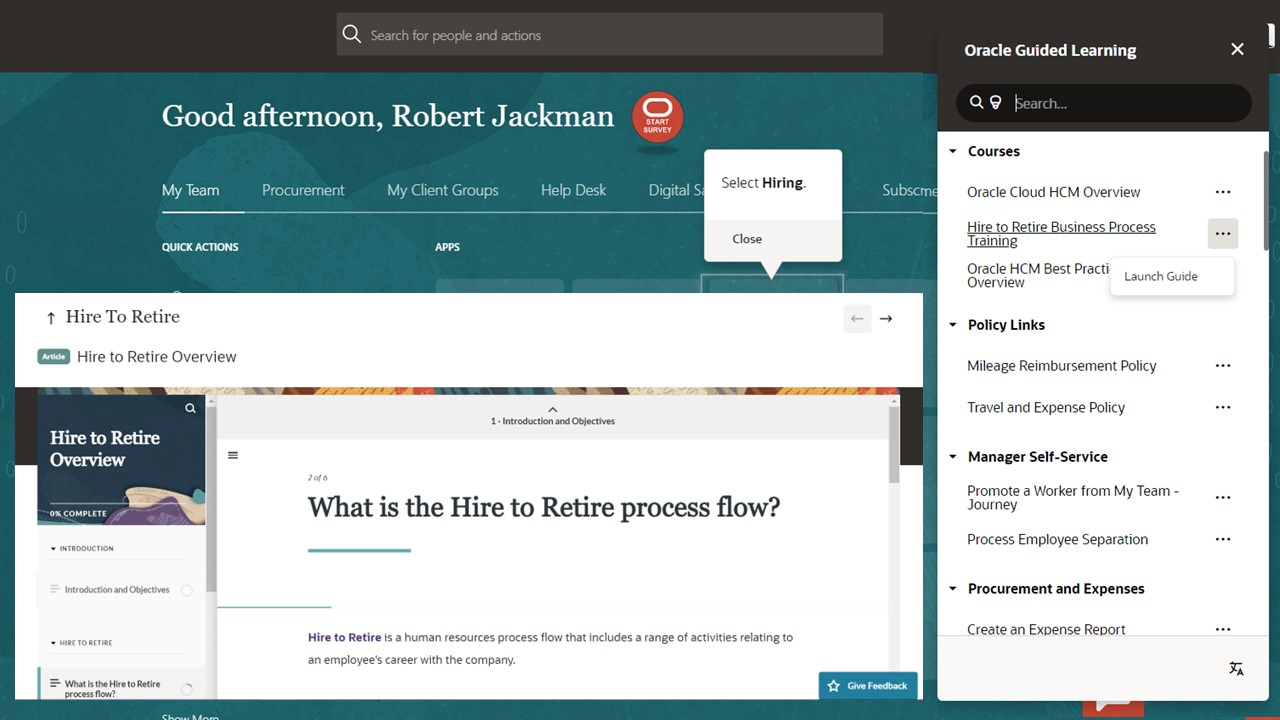Click the lightbulb icon in Guided Learning search
This screenshot has height=720, width=1280.
click(x=996, y=103)
